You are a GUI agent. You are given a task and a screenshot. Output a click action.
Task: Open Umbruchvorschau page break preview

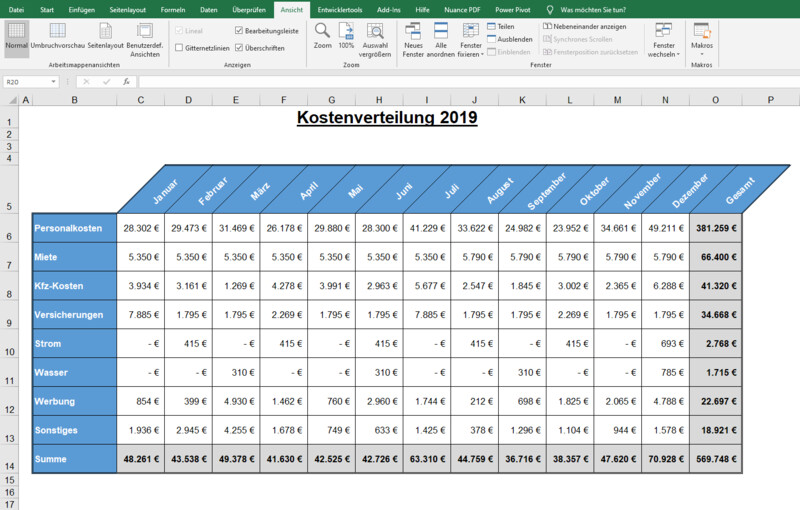58,36
